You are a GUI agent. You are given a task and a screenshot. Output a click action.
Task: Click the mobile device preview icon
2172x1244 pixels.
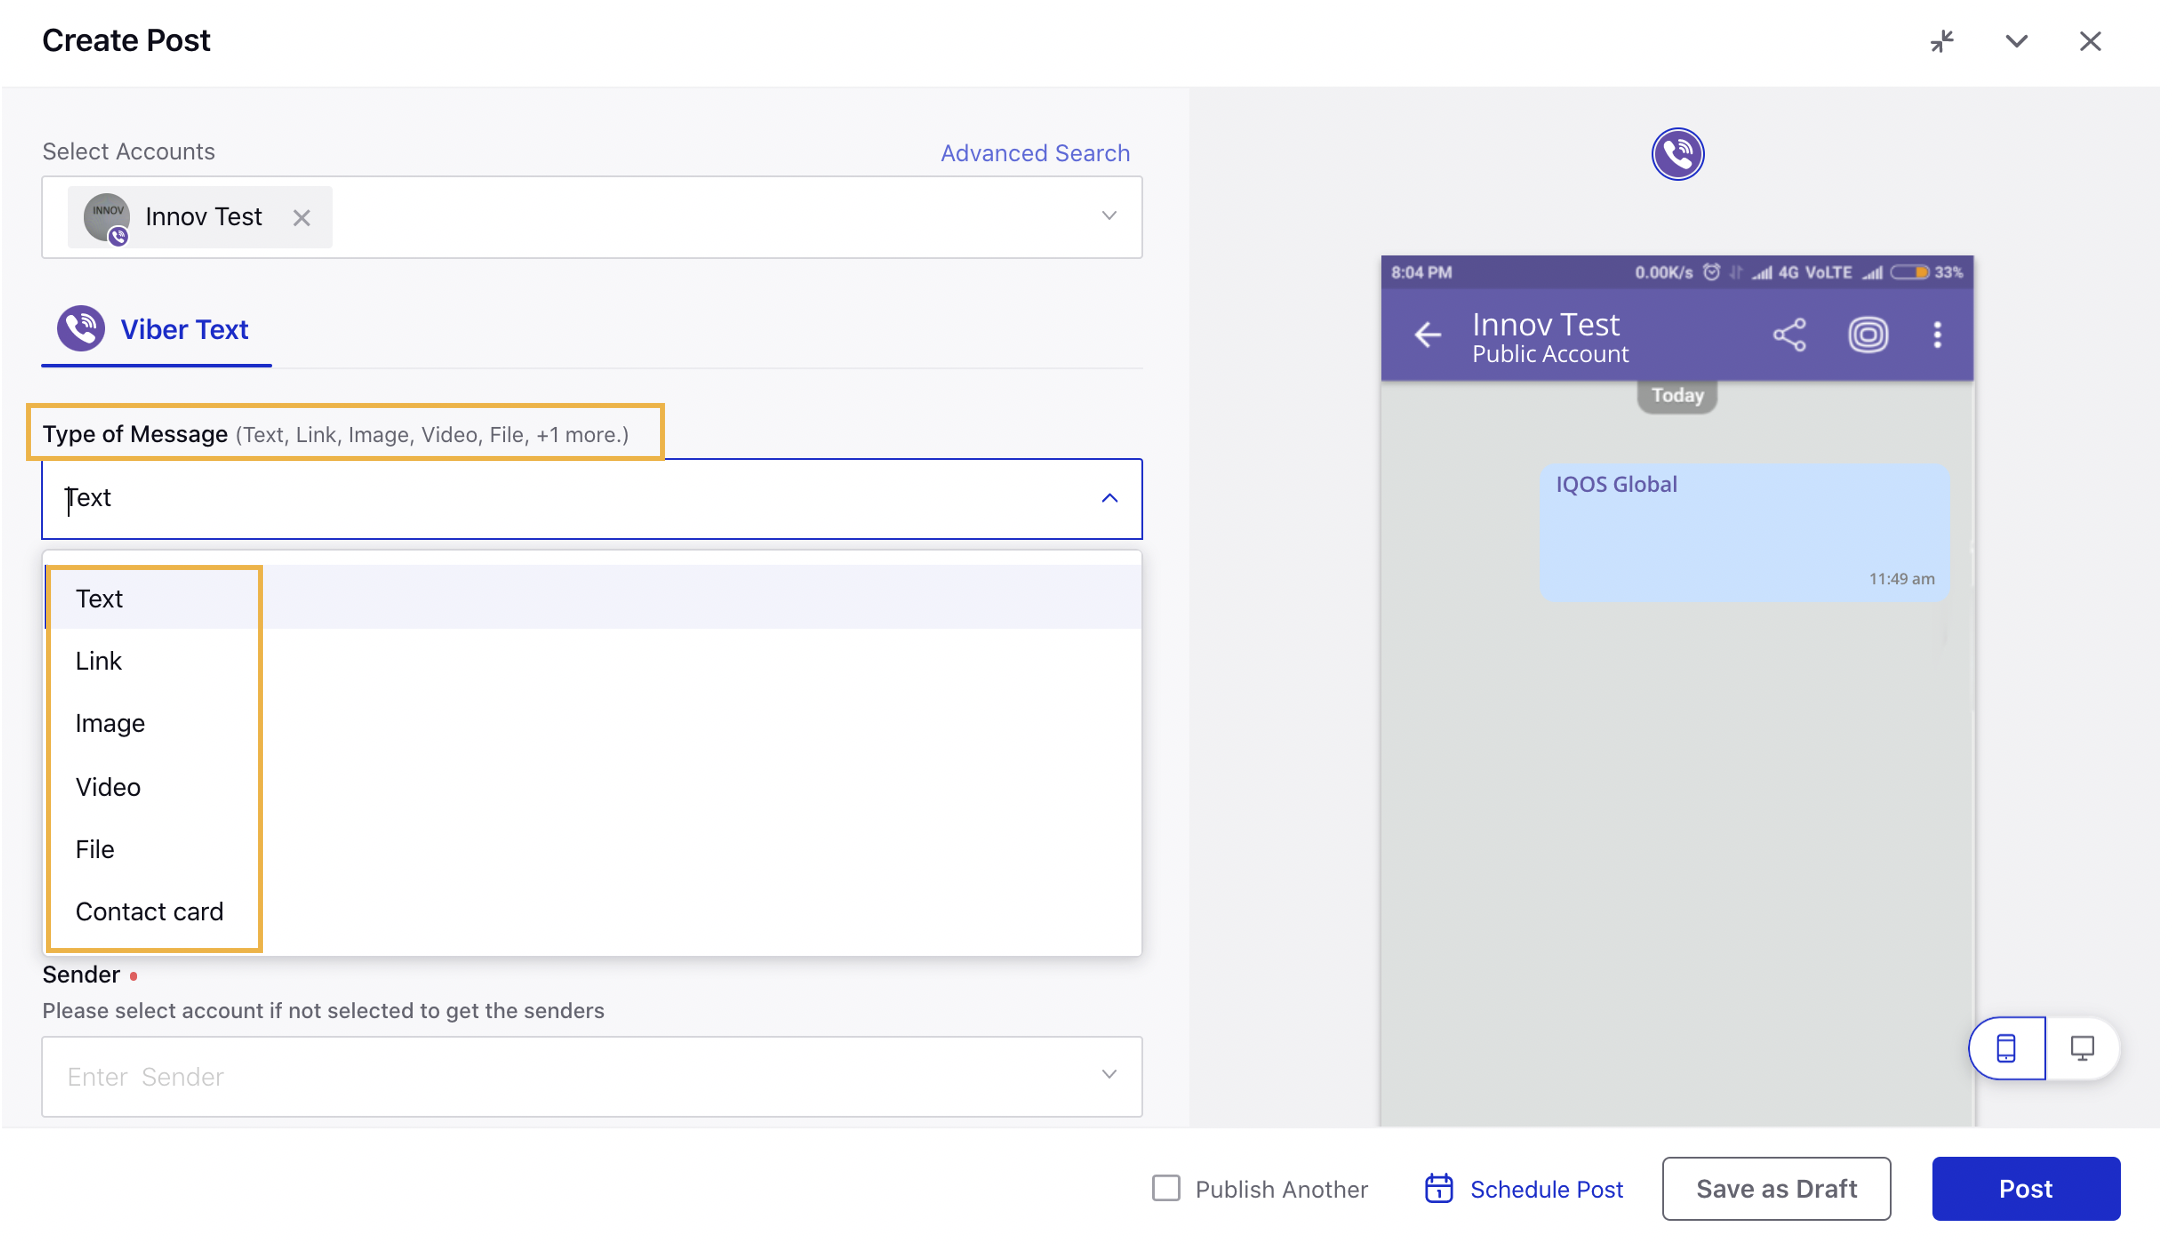coord(2006,1046)
